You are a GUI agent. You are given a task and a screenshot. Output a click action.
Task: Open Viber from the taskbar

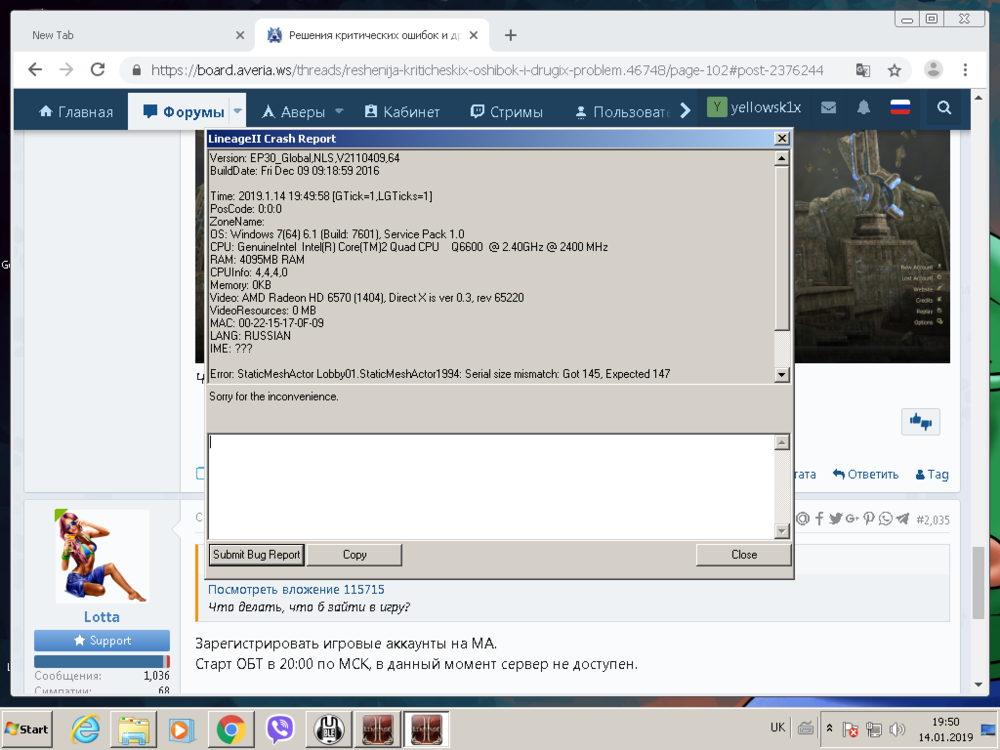280,729
